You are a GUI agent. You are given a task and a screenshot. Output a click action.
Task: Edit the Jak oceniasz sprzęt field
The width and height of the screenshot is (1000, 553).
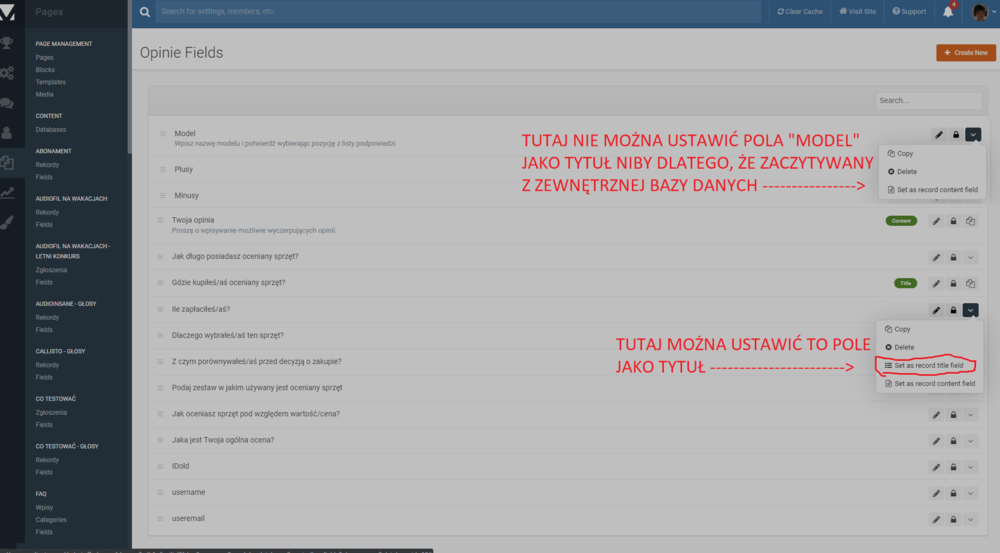point(936,415)
